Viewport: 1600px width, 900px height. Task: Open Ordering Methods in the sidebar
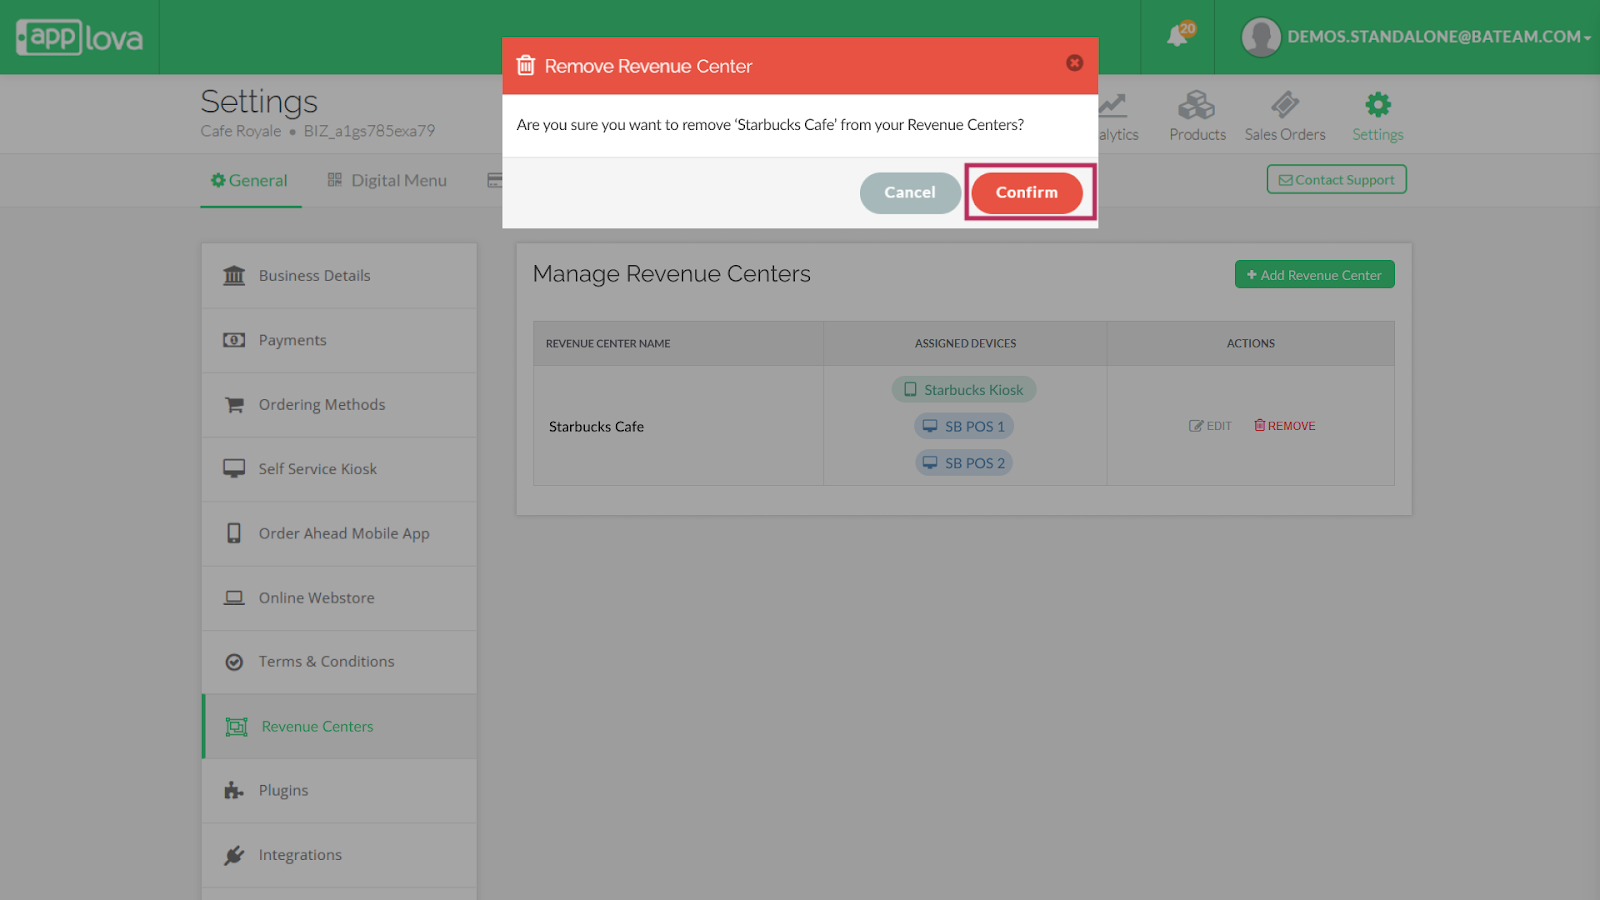tap(339, 405)
